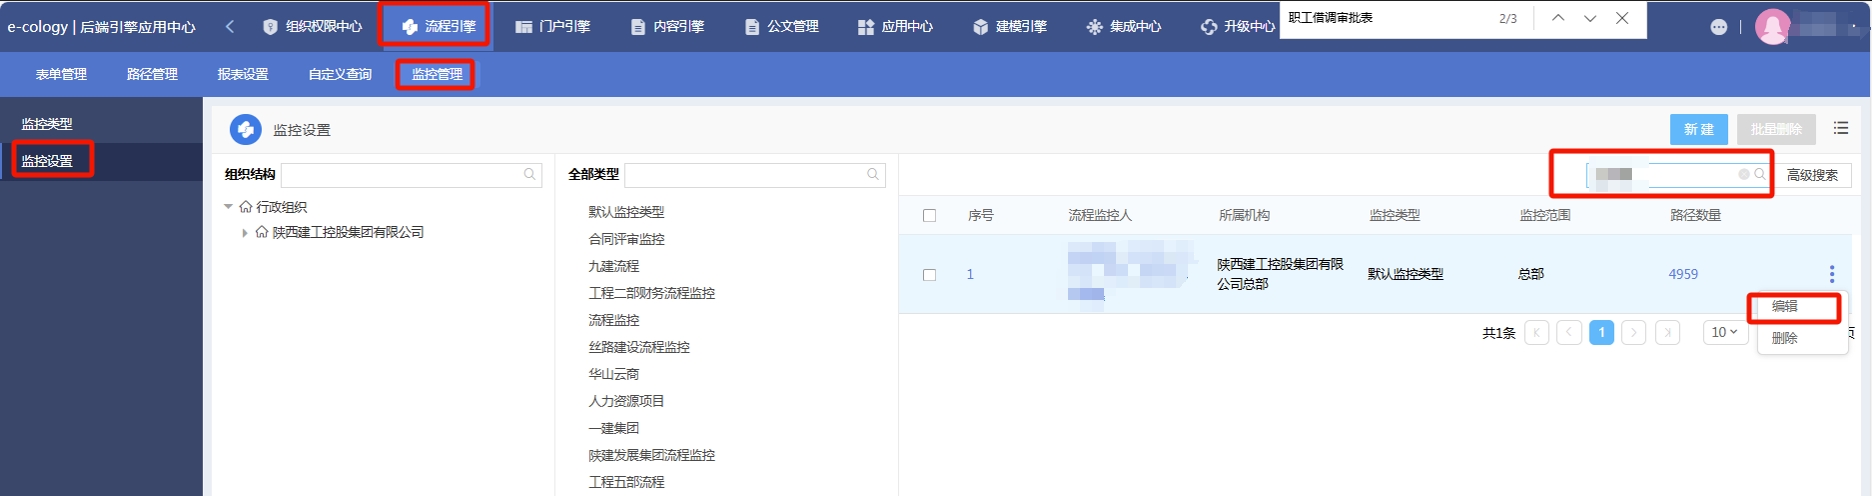Click the back chevron beside the app title
The width and height of the screenshot is (1872, 496).
(x=230, y=27)
